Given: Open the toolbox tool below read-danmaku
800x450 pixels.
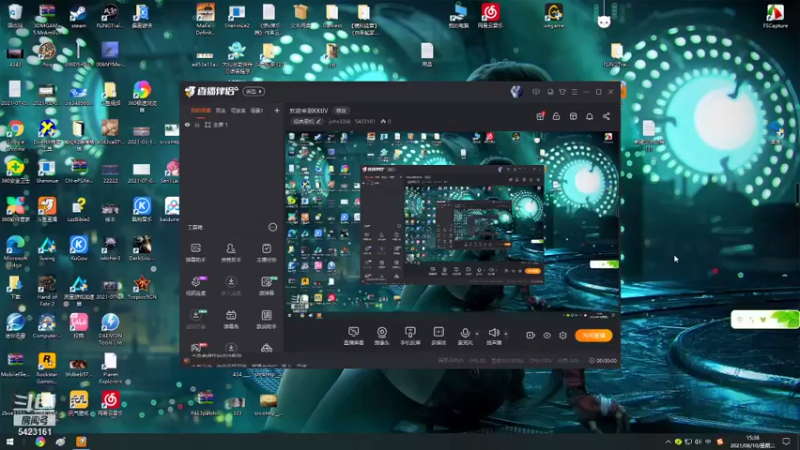Looking at the screenshot, I should pos(266,319).
